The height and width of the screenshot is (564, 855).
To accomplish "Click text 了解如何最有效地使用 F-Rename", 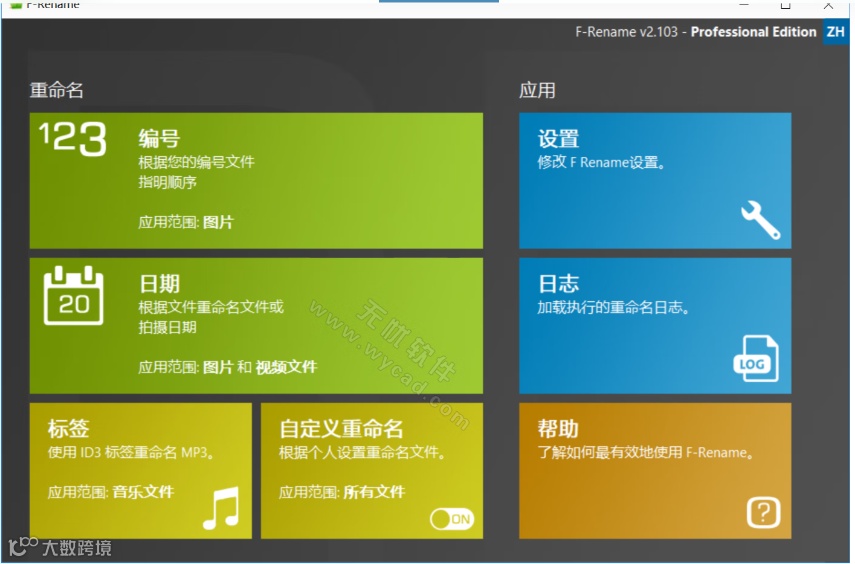I will (646, 452).
